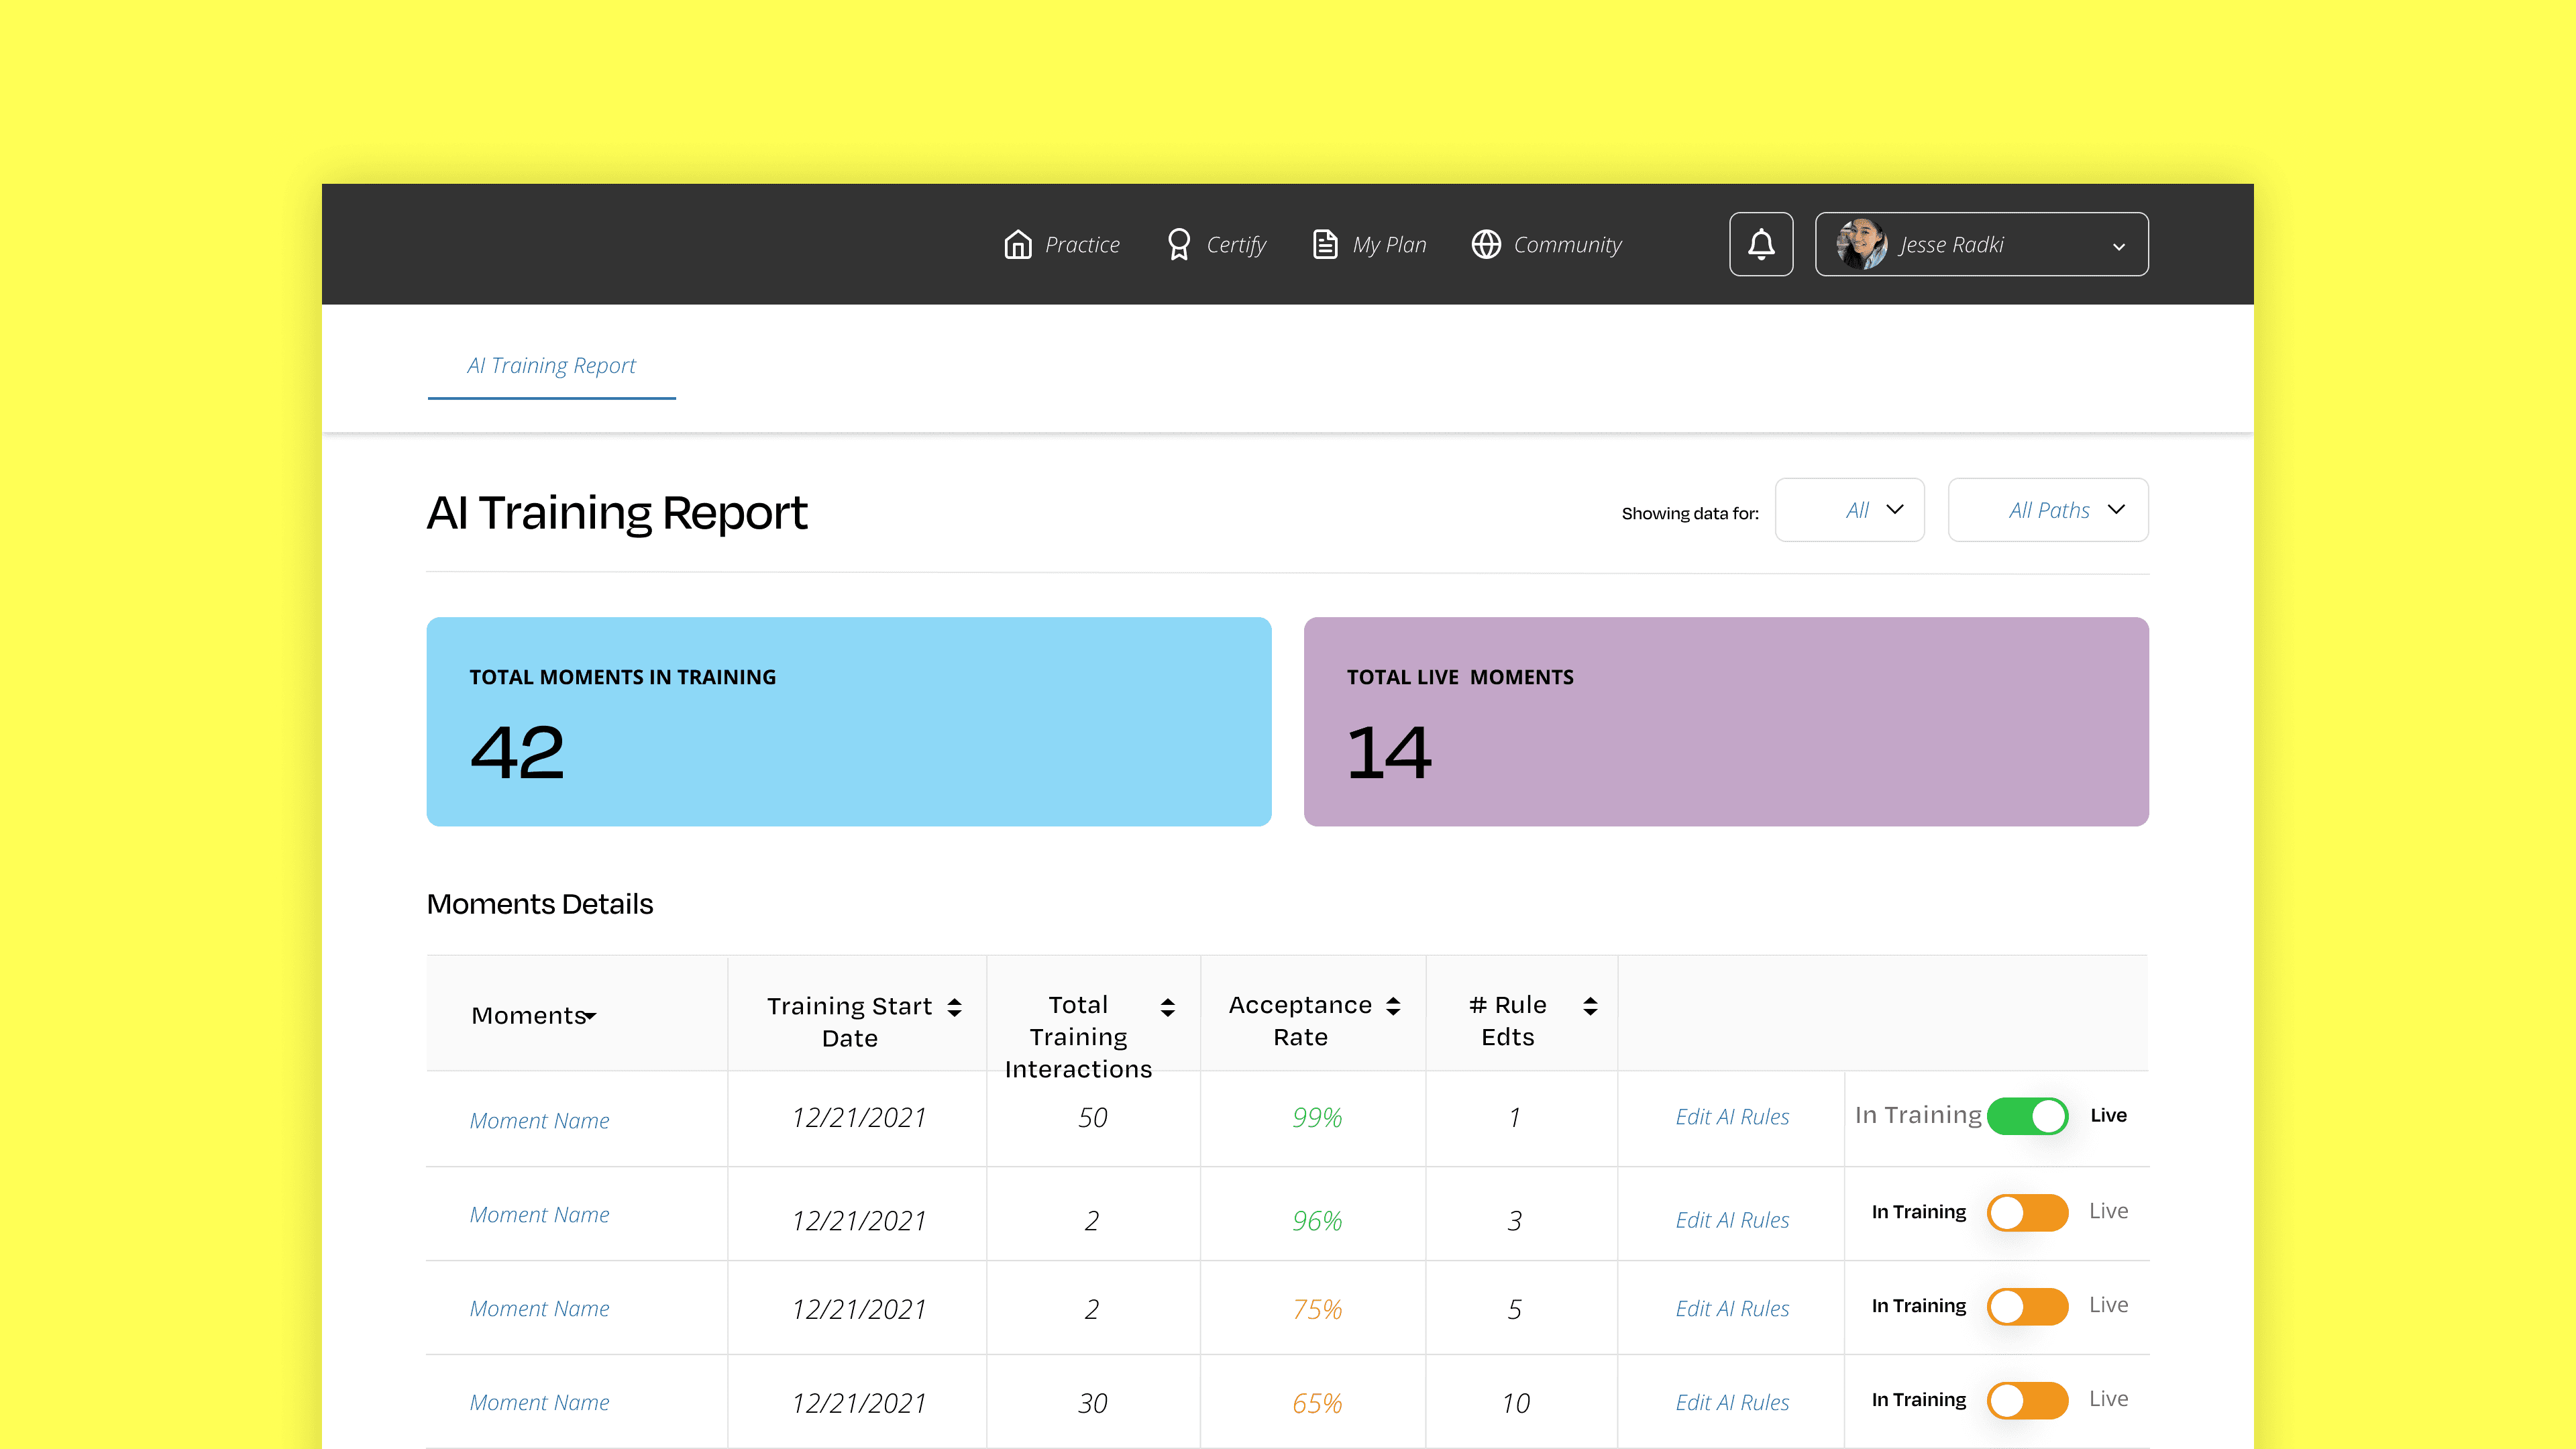The height and width of the screenshot is (1449, 2576).
Task: Sort by Total Training Interactions arrows
Action: click(1167, 1007)
